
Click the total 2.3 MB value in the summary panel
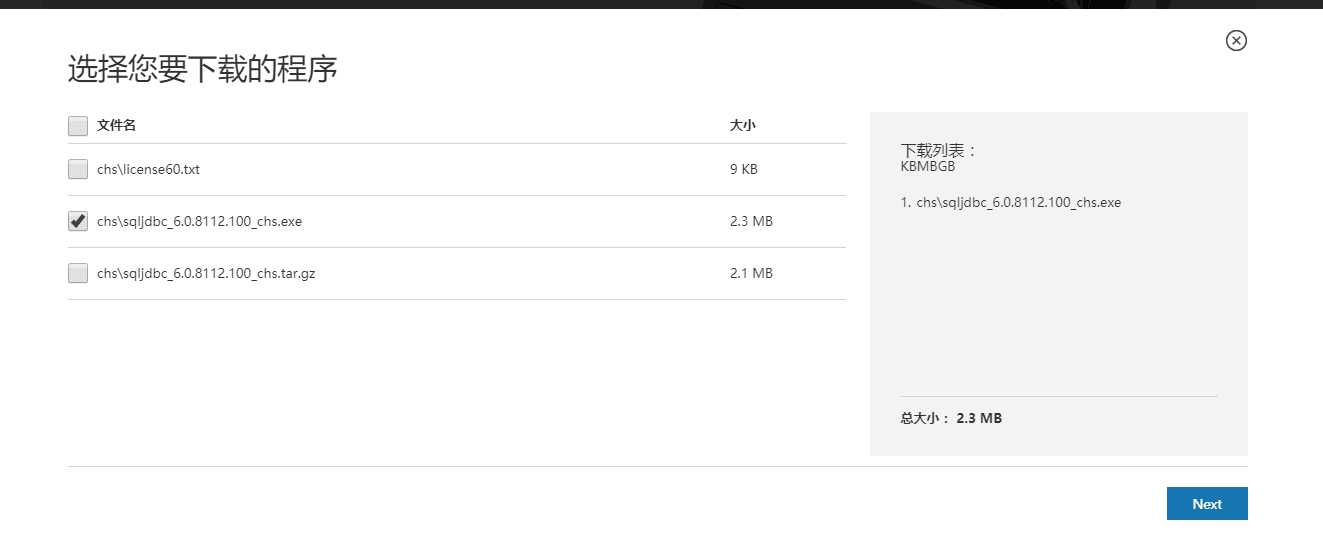click(979, 419)
